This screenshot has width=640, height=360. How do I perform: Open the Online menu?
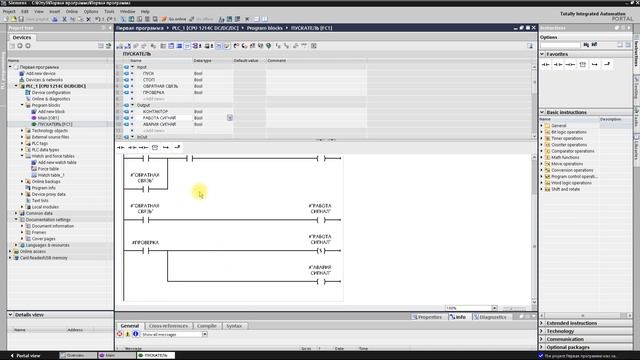coord(72,11)
